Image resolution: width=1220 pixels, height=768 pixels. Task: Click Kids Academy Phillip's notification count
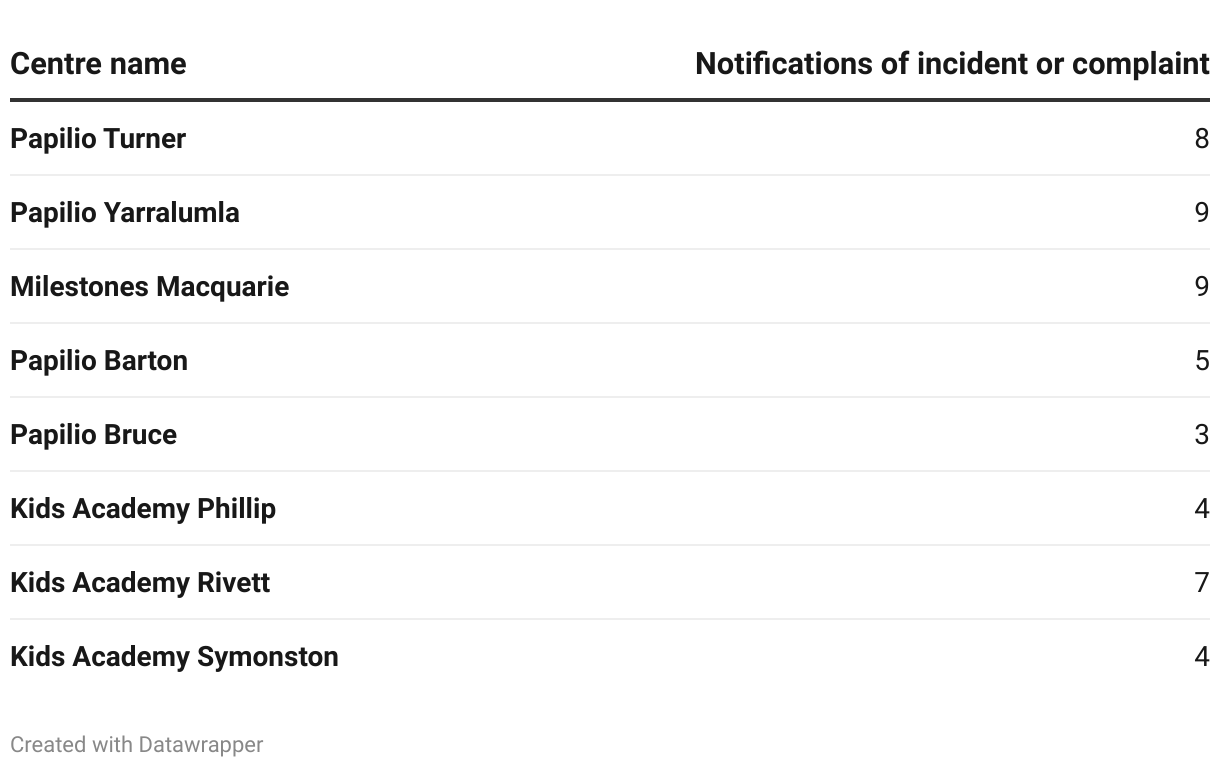coord(1201,508)
